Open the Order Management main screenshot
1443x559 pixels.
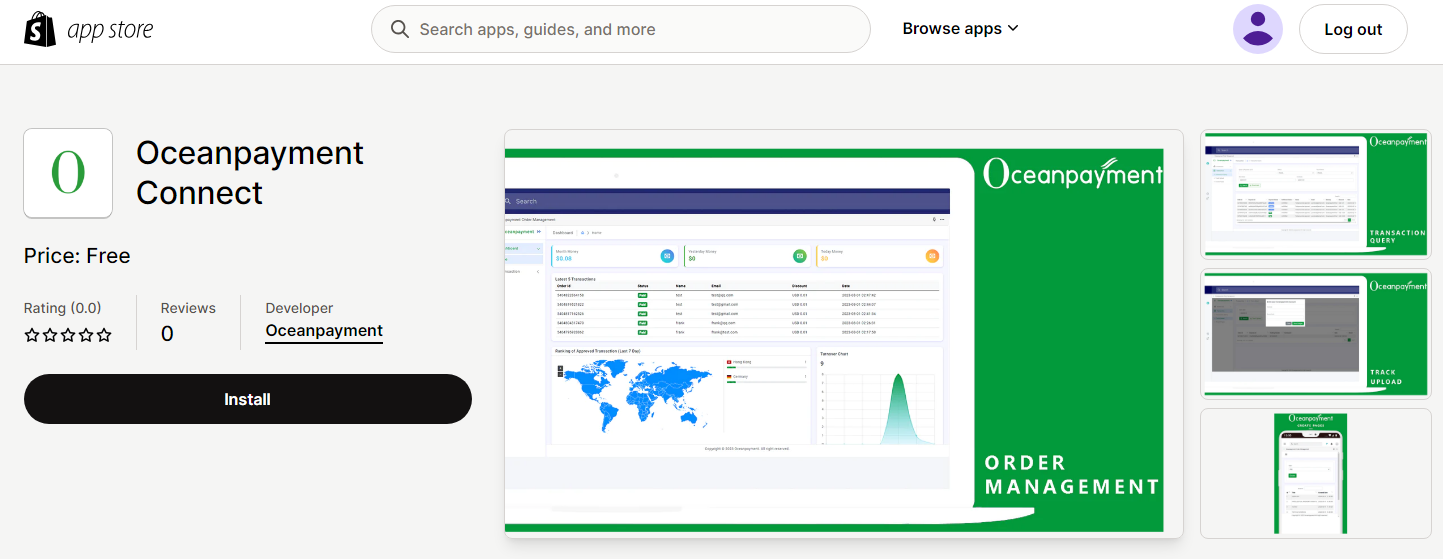point(843,334)
